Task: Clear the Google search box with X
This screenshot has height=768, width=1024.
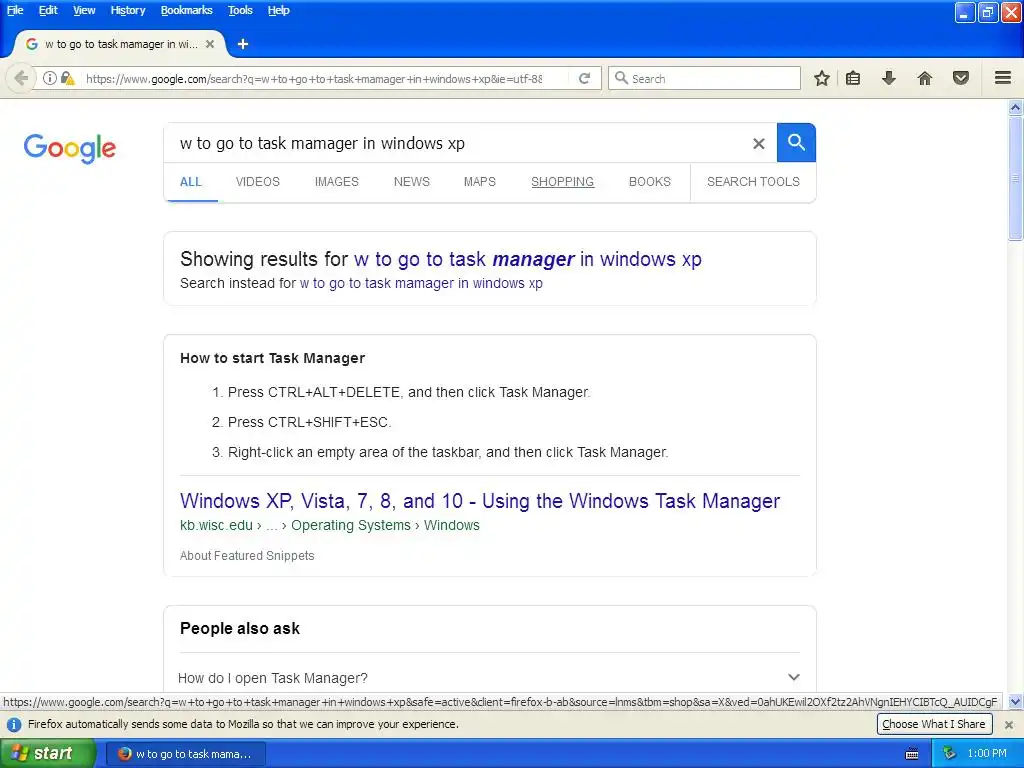Action: [758, 144]
